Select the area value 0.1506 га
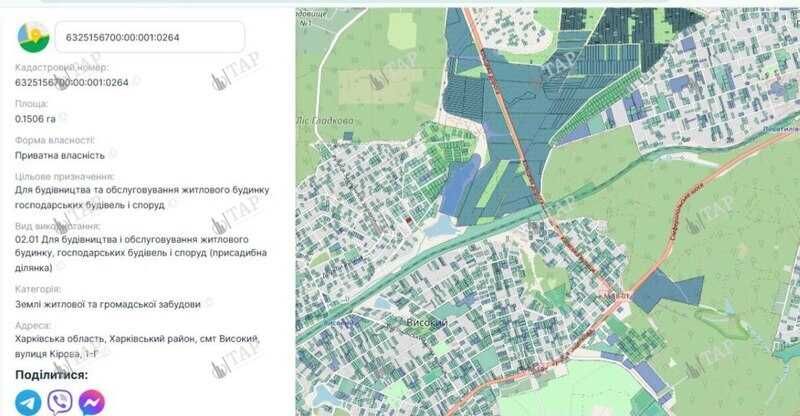 (x=35, y=119)
